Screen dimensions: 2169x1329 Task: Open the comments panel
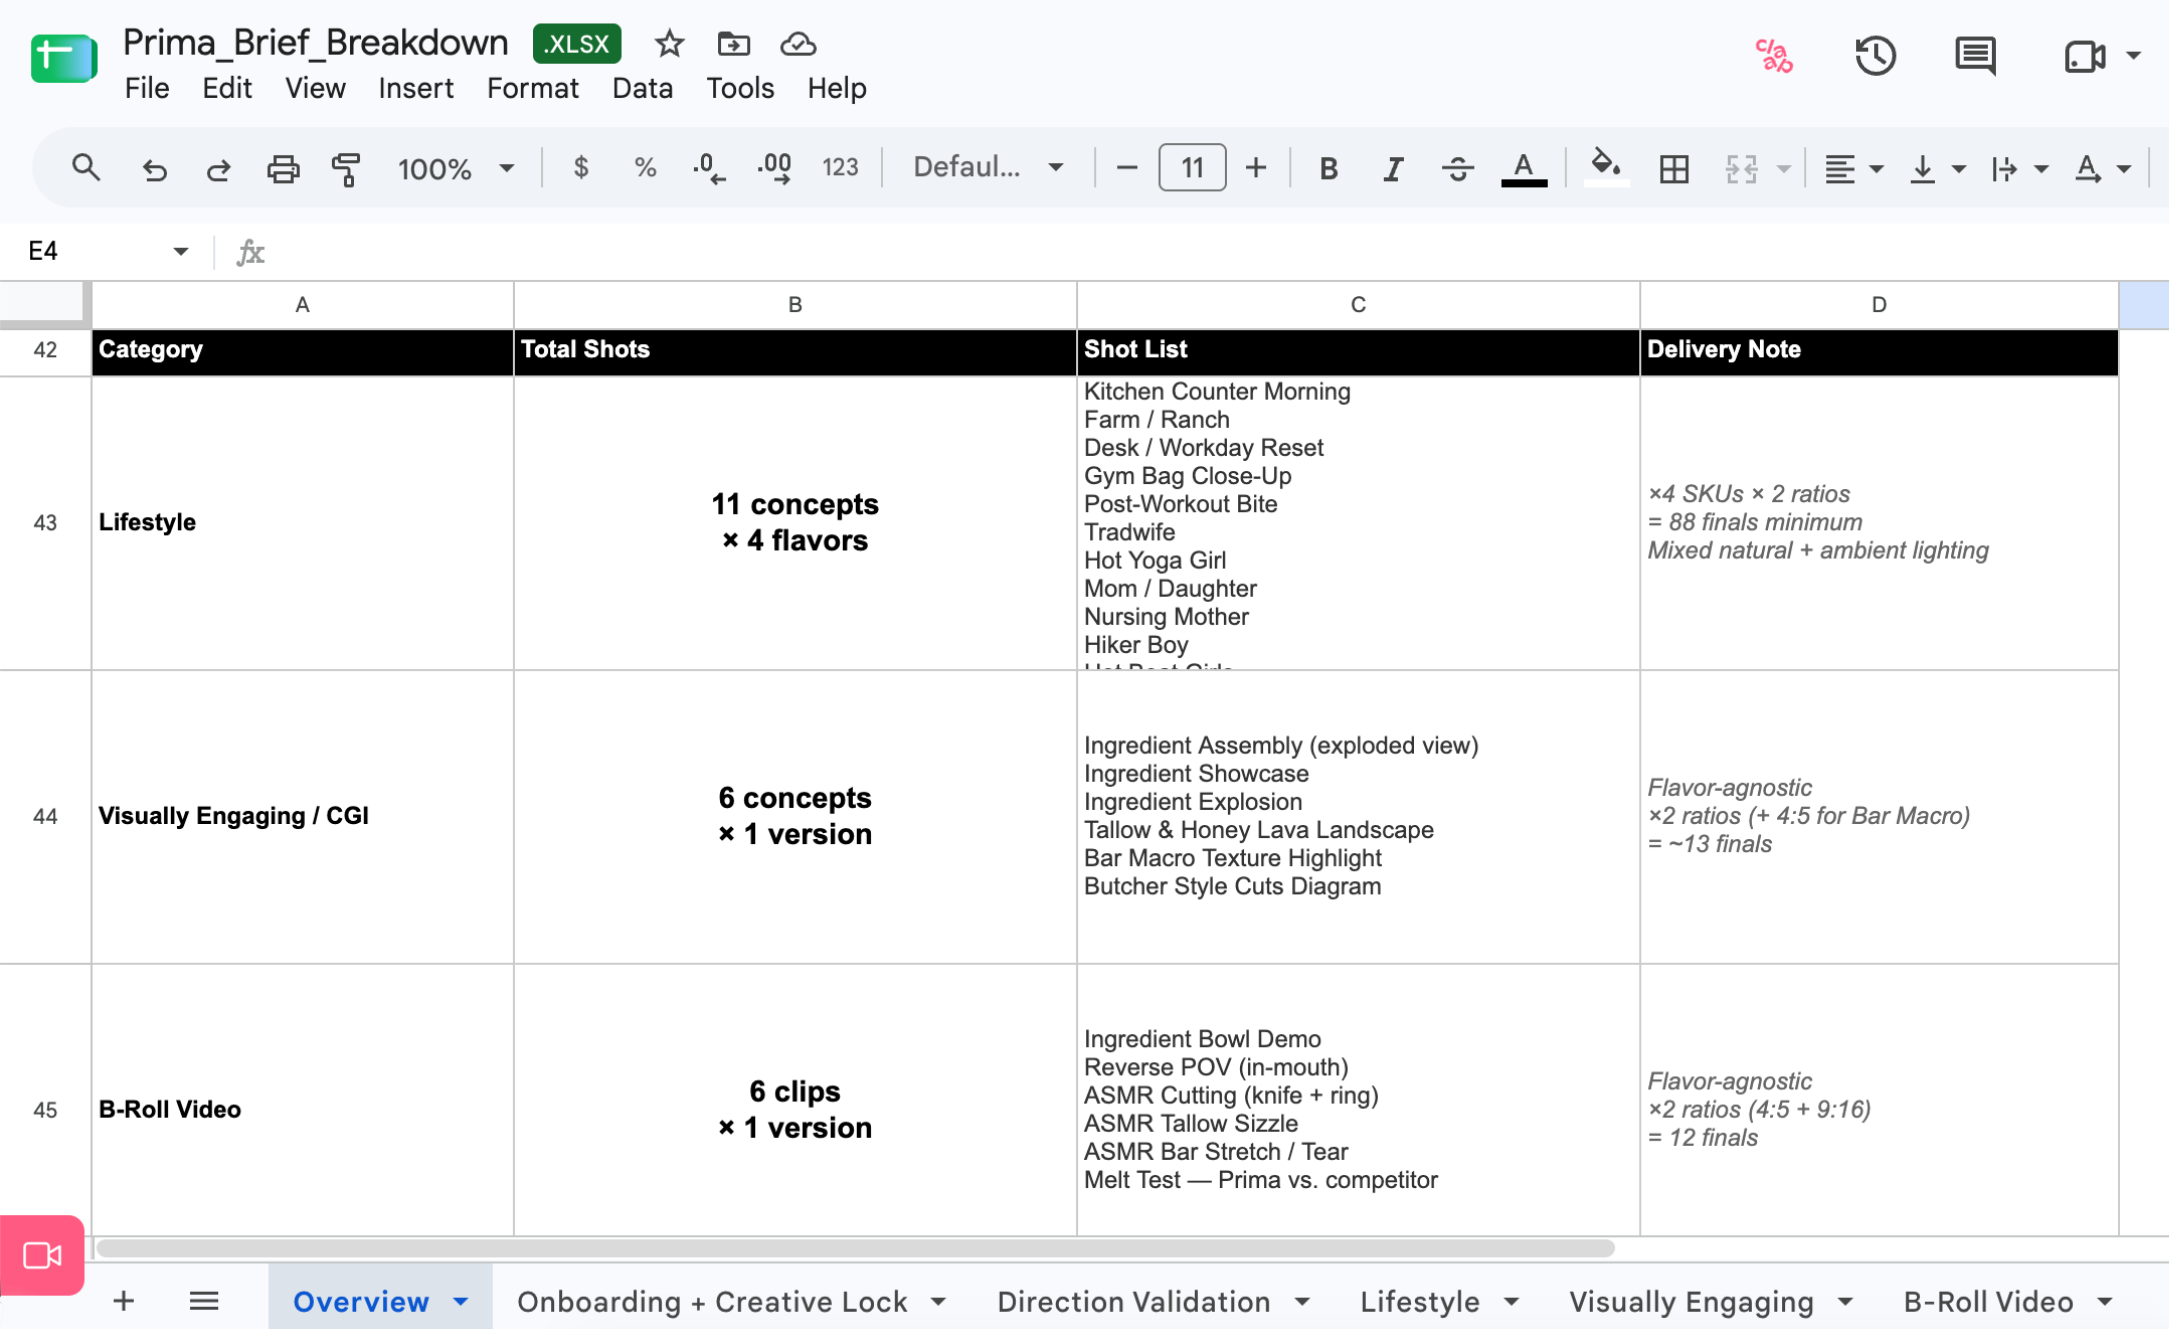tap(1975, 55)
